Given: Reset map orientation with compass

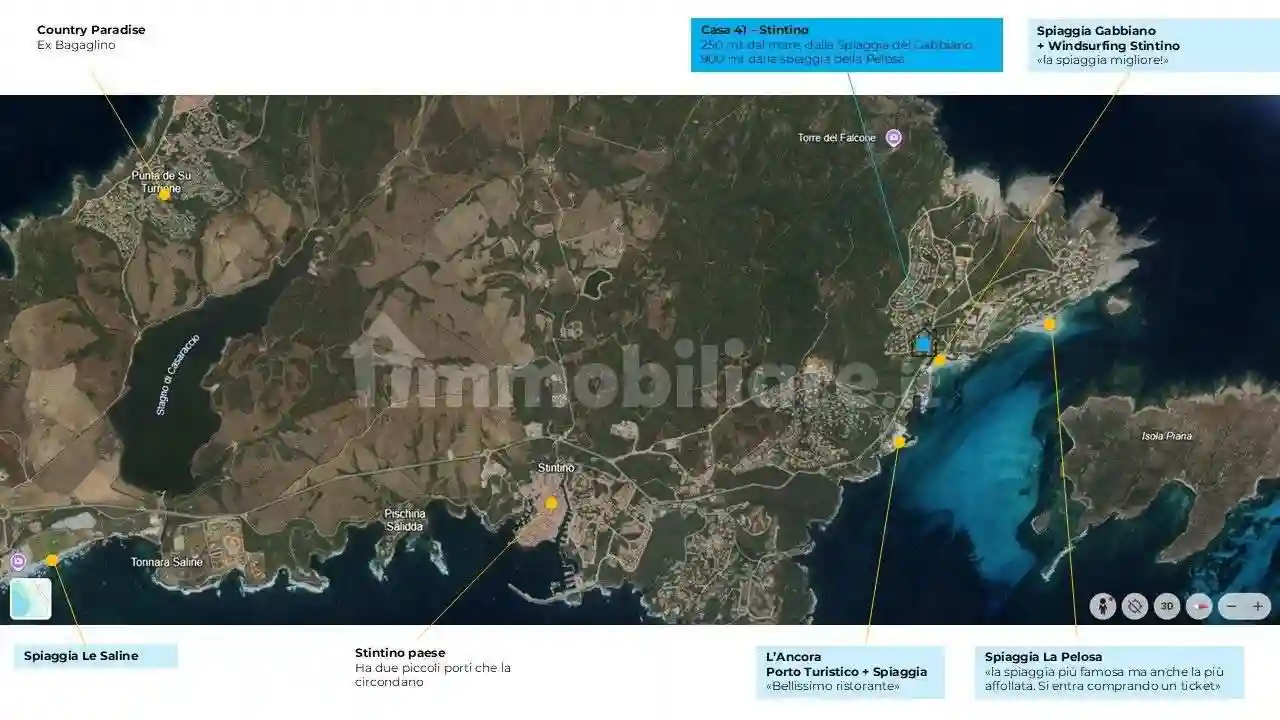Looking at the screenshot, I should coord(1199,606).
